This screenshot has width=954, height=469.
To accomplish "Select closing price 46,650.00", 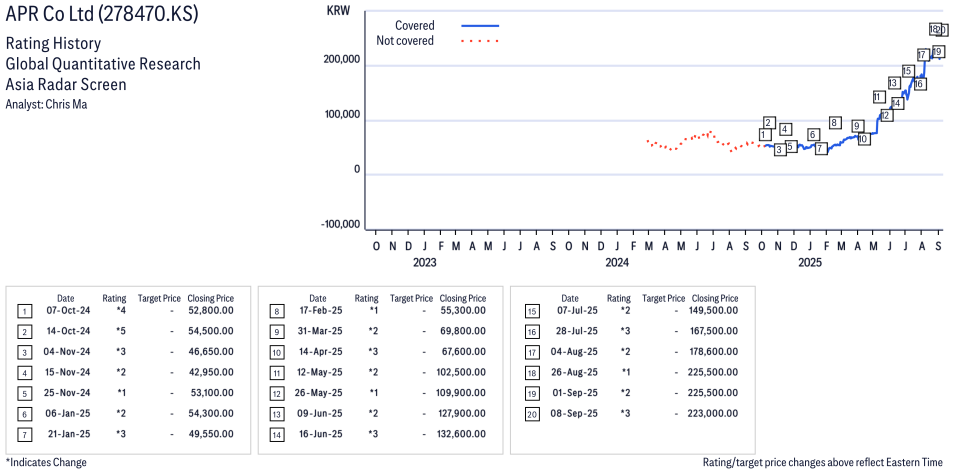I will pyautogui.click(x=211, y=352).
